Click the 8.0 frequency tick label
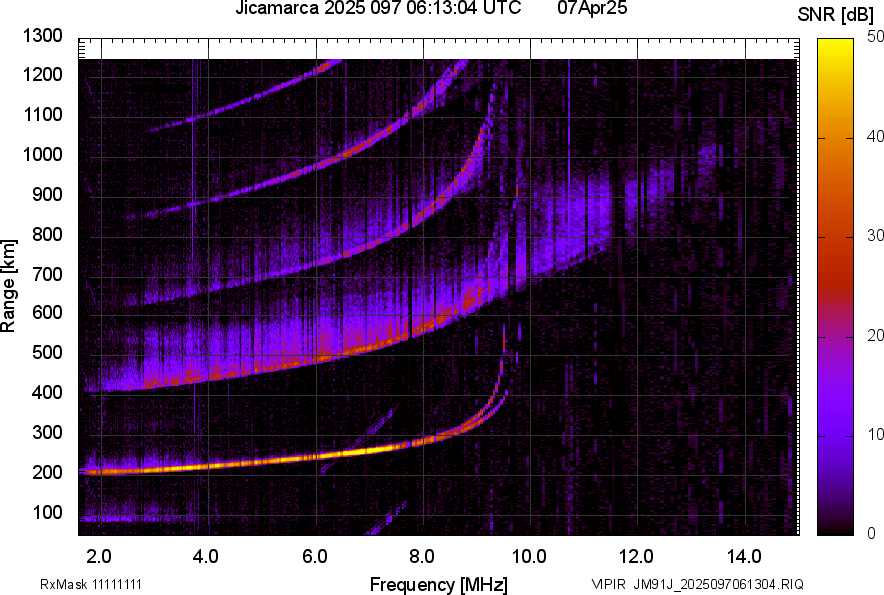This screenshot has width=884, height=595. coord(422,557)
